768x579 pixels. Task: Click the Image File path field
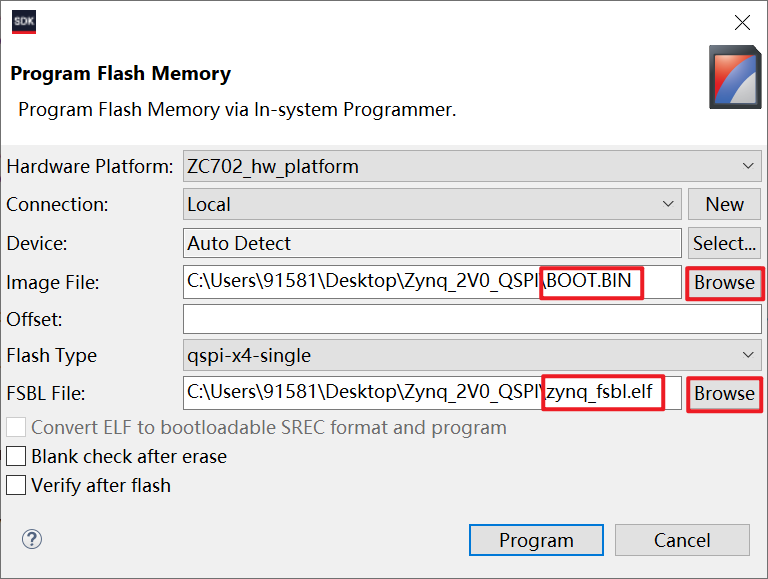click(x=432, y=282)
